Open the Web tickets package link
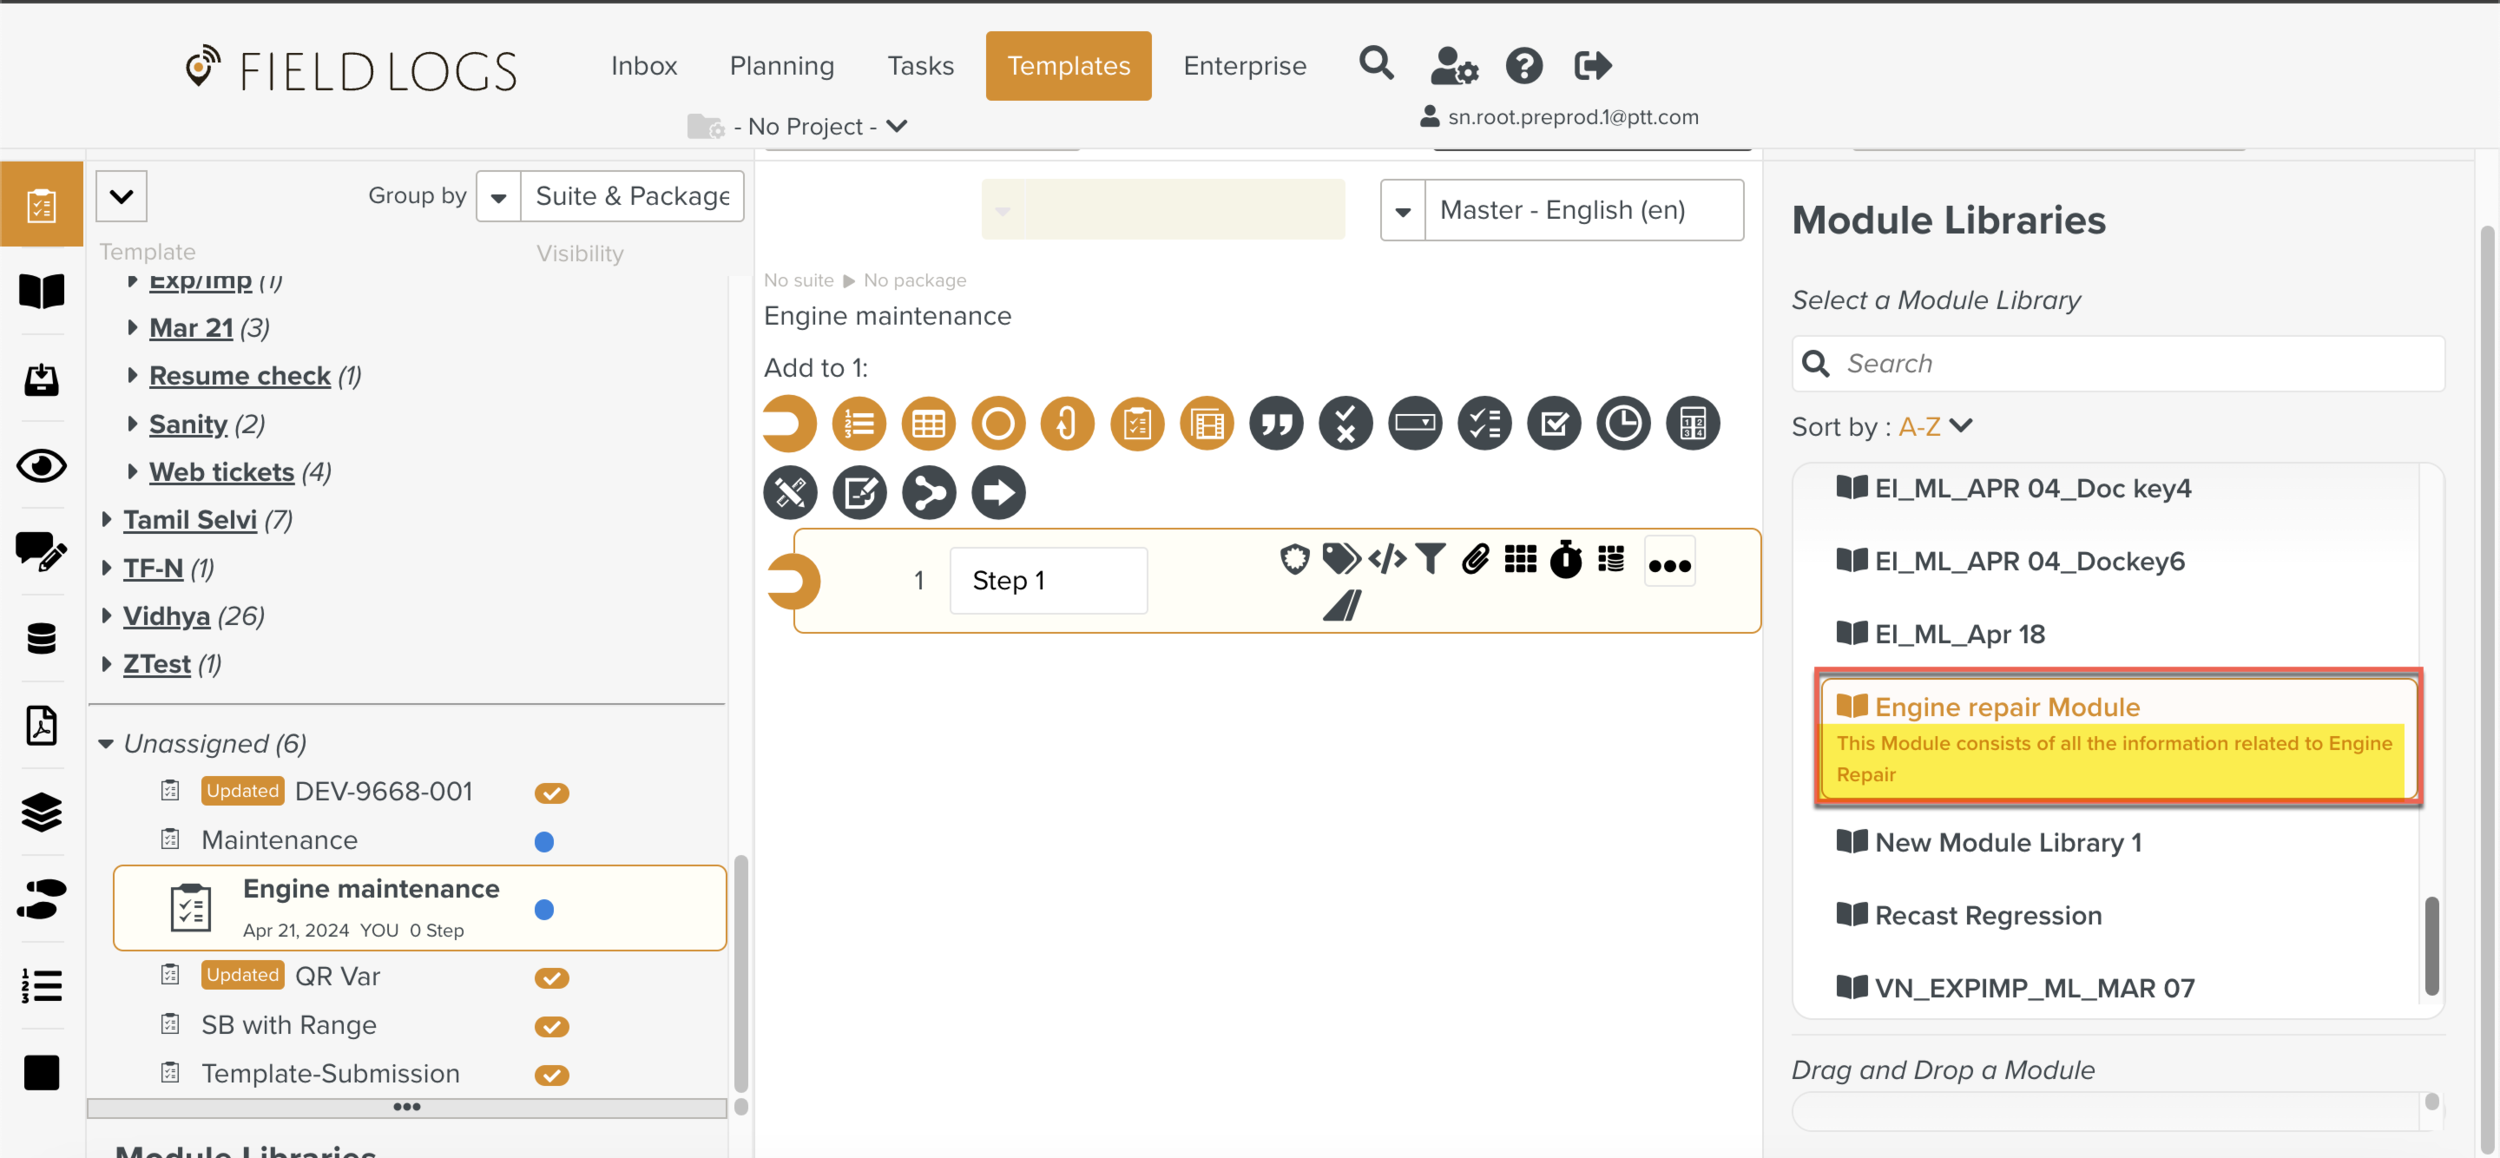2500x1158 pixels. (x=221, y=472)
